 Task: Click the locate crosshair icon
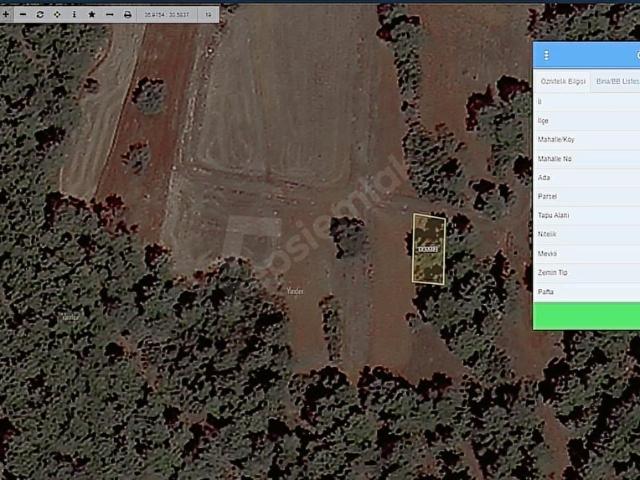click(x=57, y=15)
